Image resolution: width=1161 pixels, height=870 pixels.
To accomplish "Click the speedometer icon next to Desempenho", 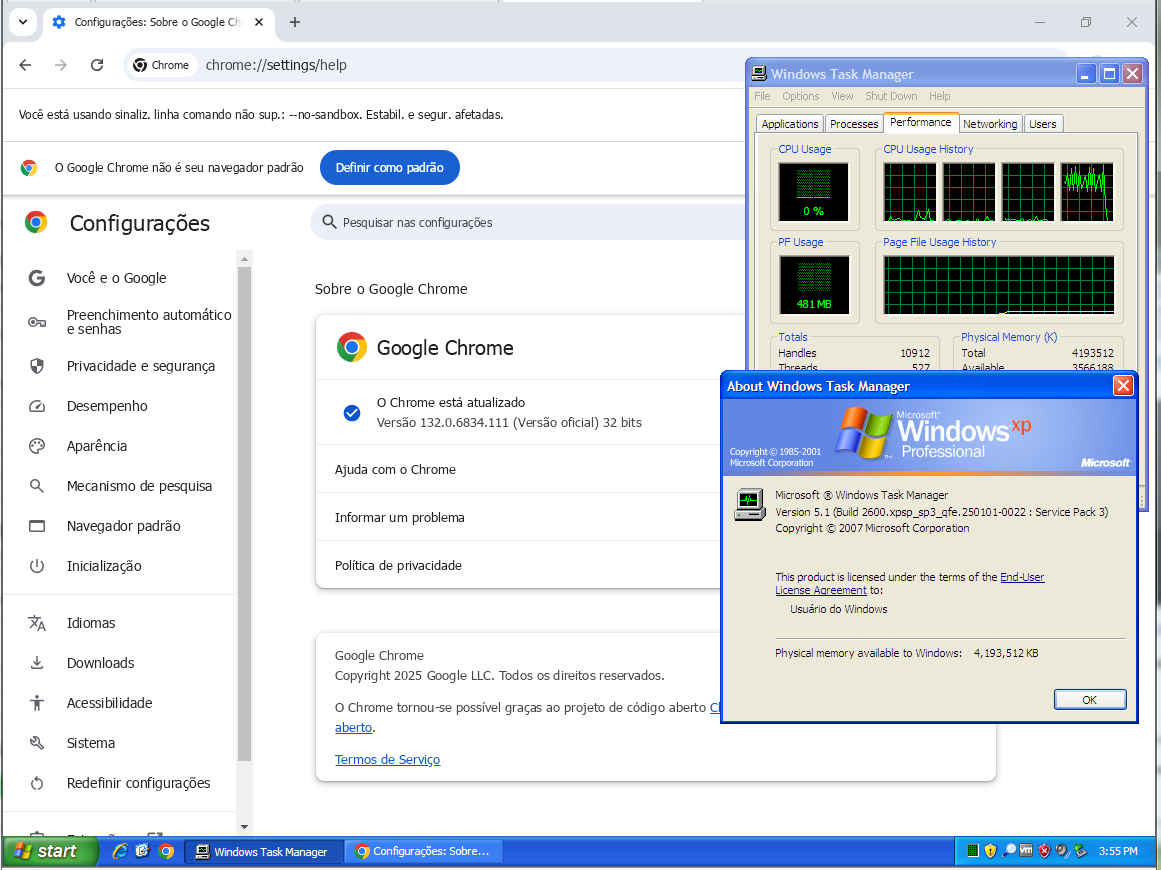I will pos(37,406).
